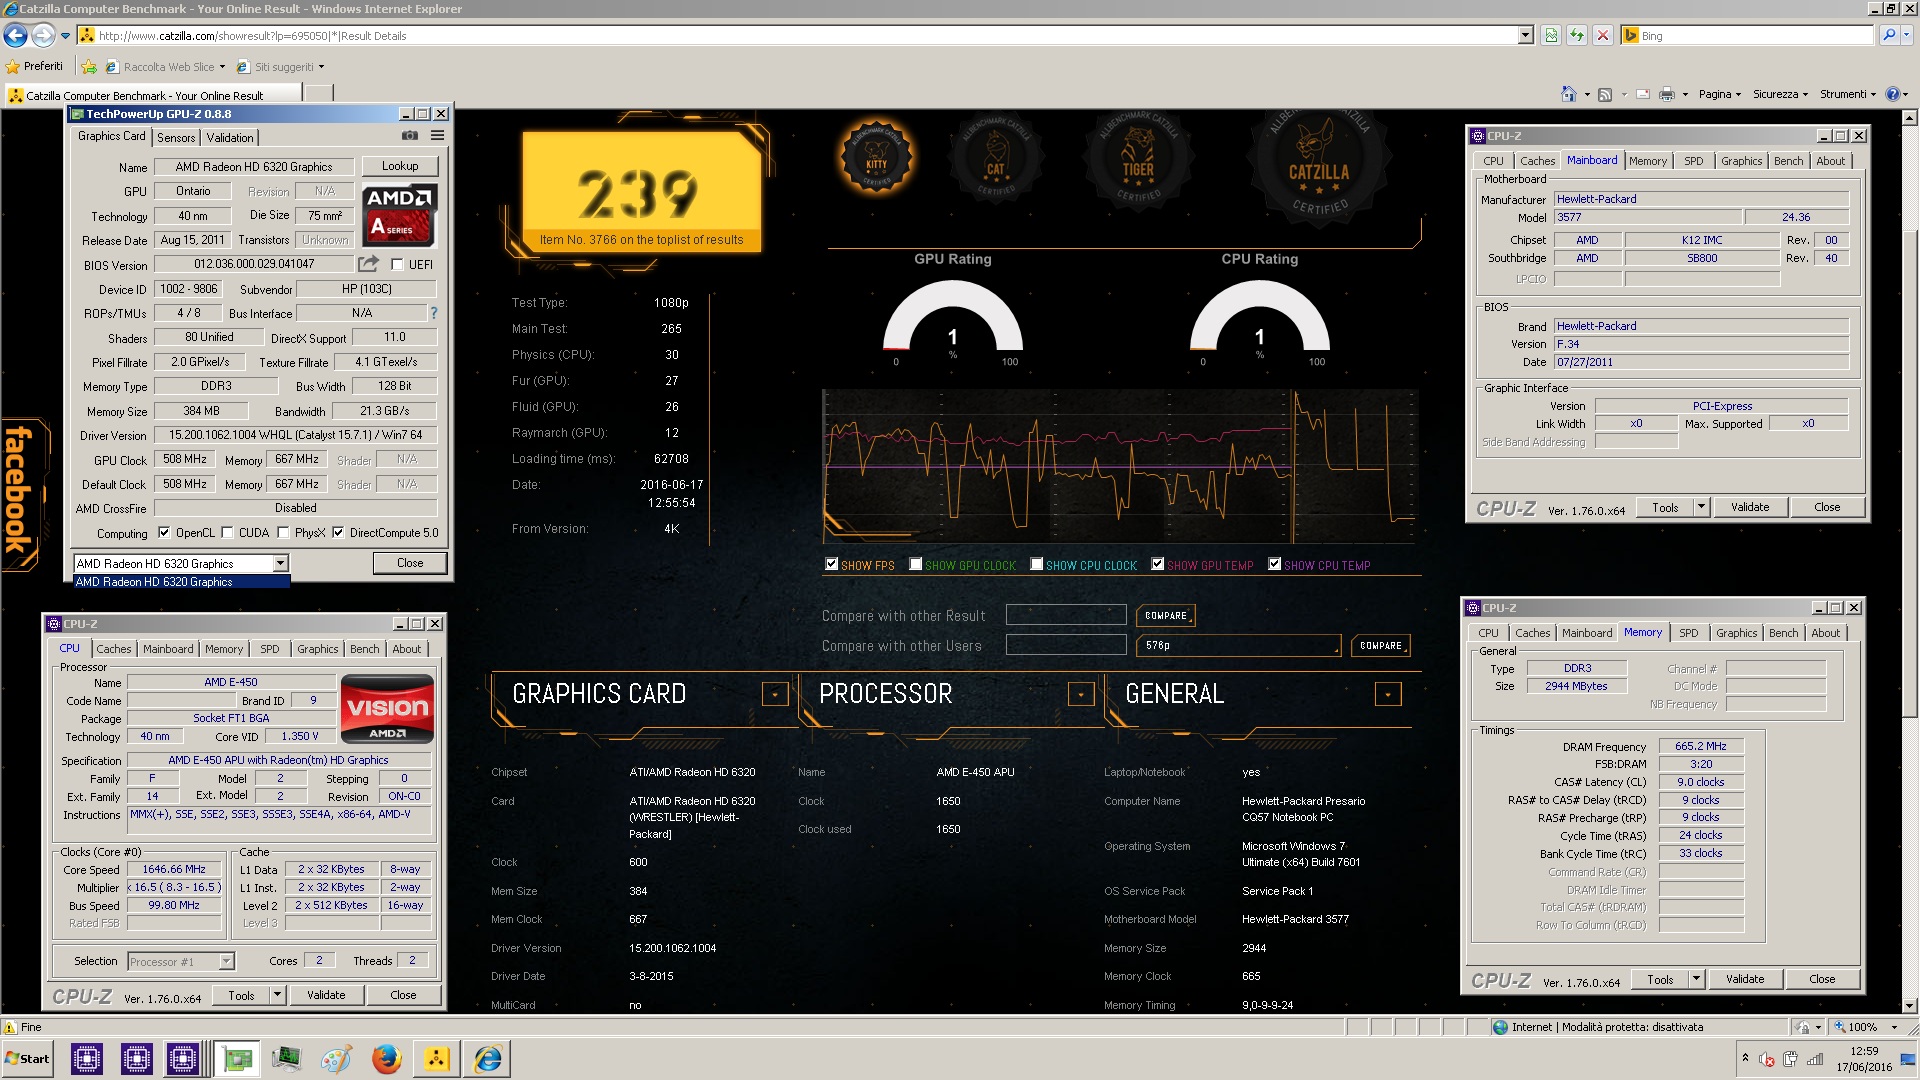Click the Add to favorites star icon
Viewport: 1920px width, 1080px height.
pos(89,67)
